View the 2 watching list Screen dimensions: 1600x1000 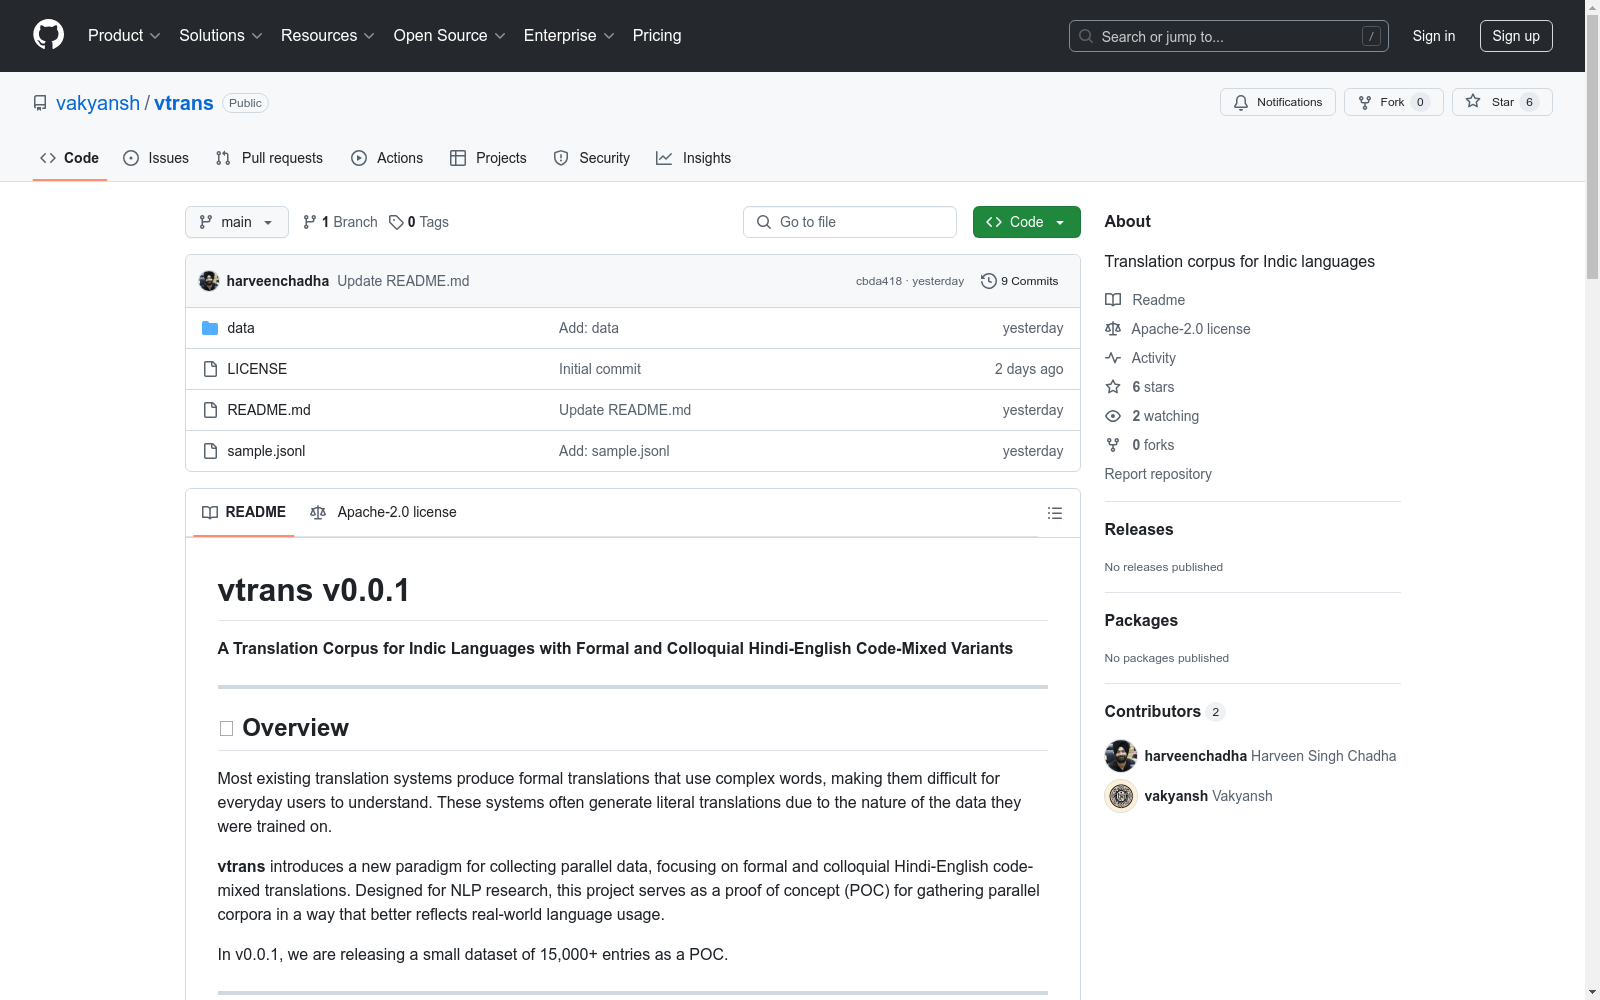[1152, 416]
